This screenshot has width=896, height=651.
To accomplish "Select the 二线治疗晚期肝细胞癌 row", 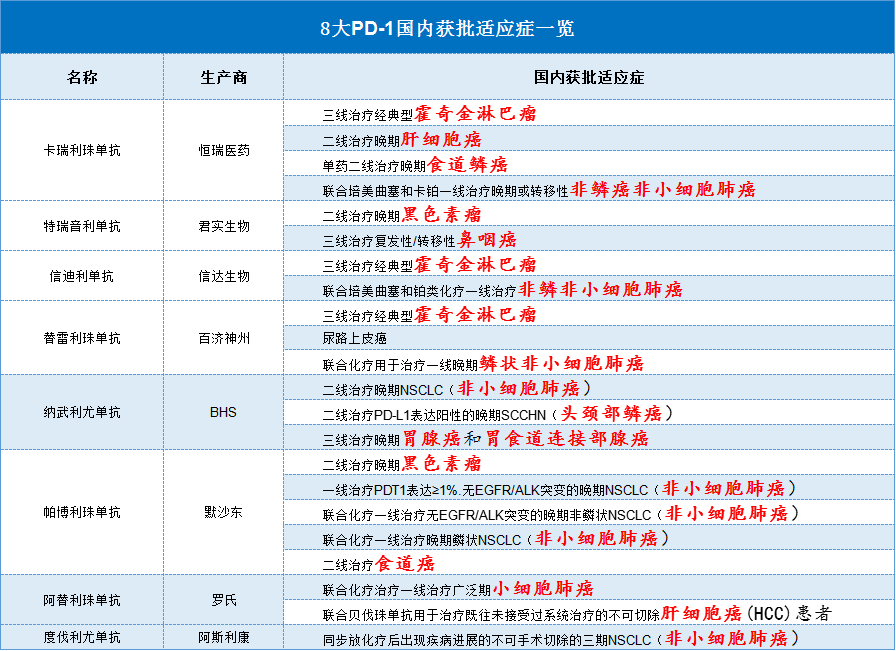I will [589, 138].
